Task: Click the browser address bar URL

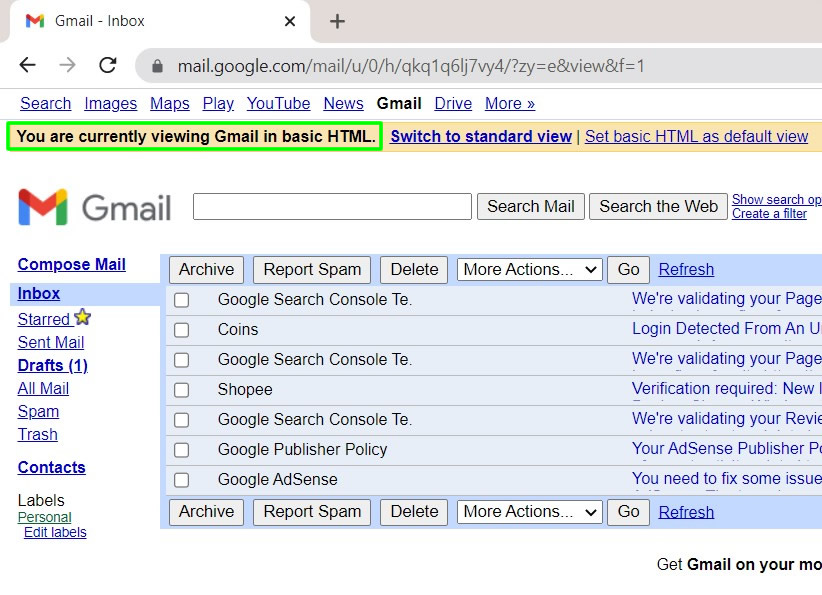Action: (410, 66)
